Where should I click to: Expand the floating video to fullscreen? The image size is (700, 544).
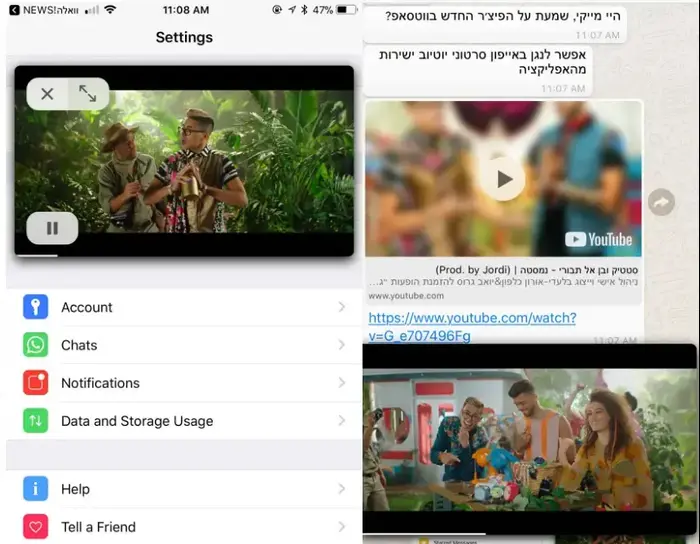[x=88, y=94]
